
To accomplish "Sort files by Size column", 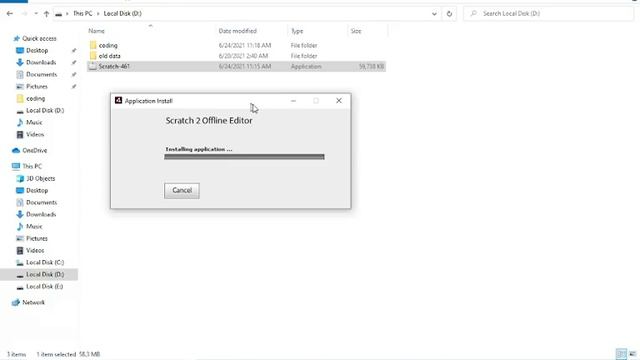I will (356, 31).
